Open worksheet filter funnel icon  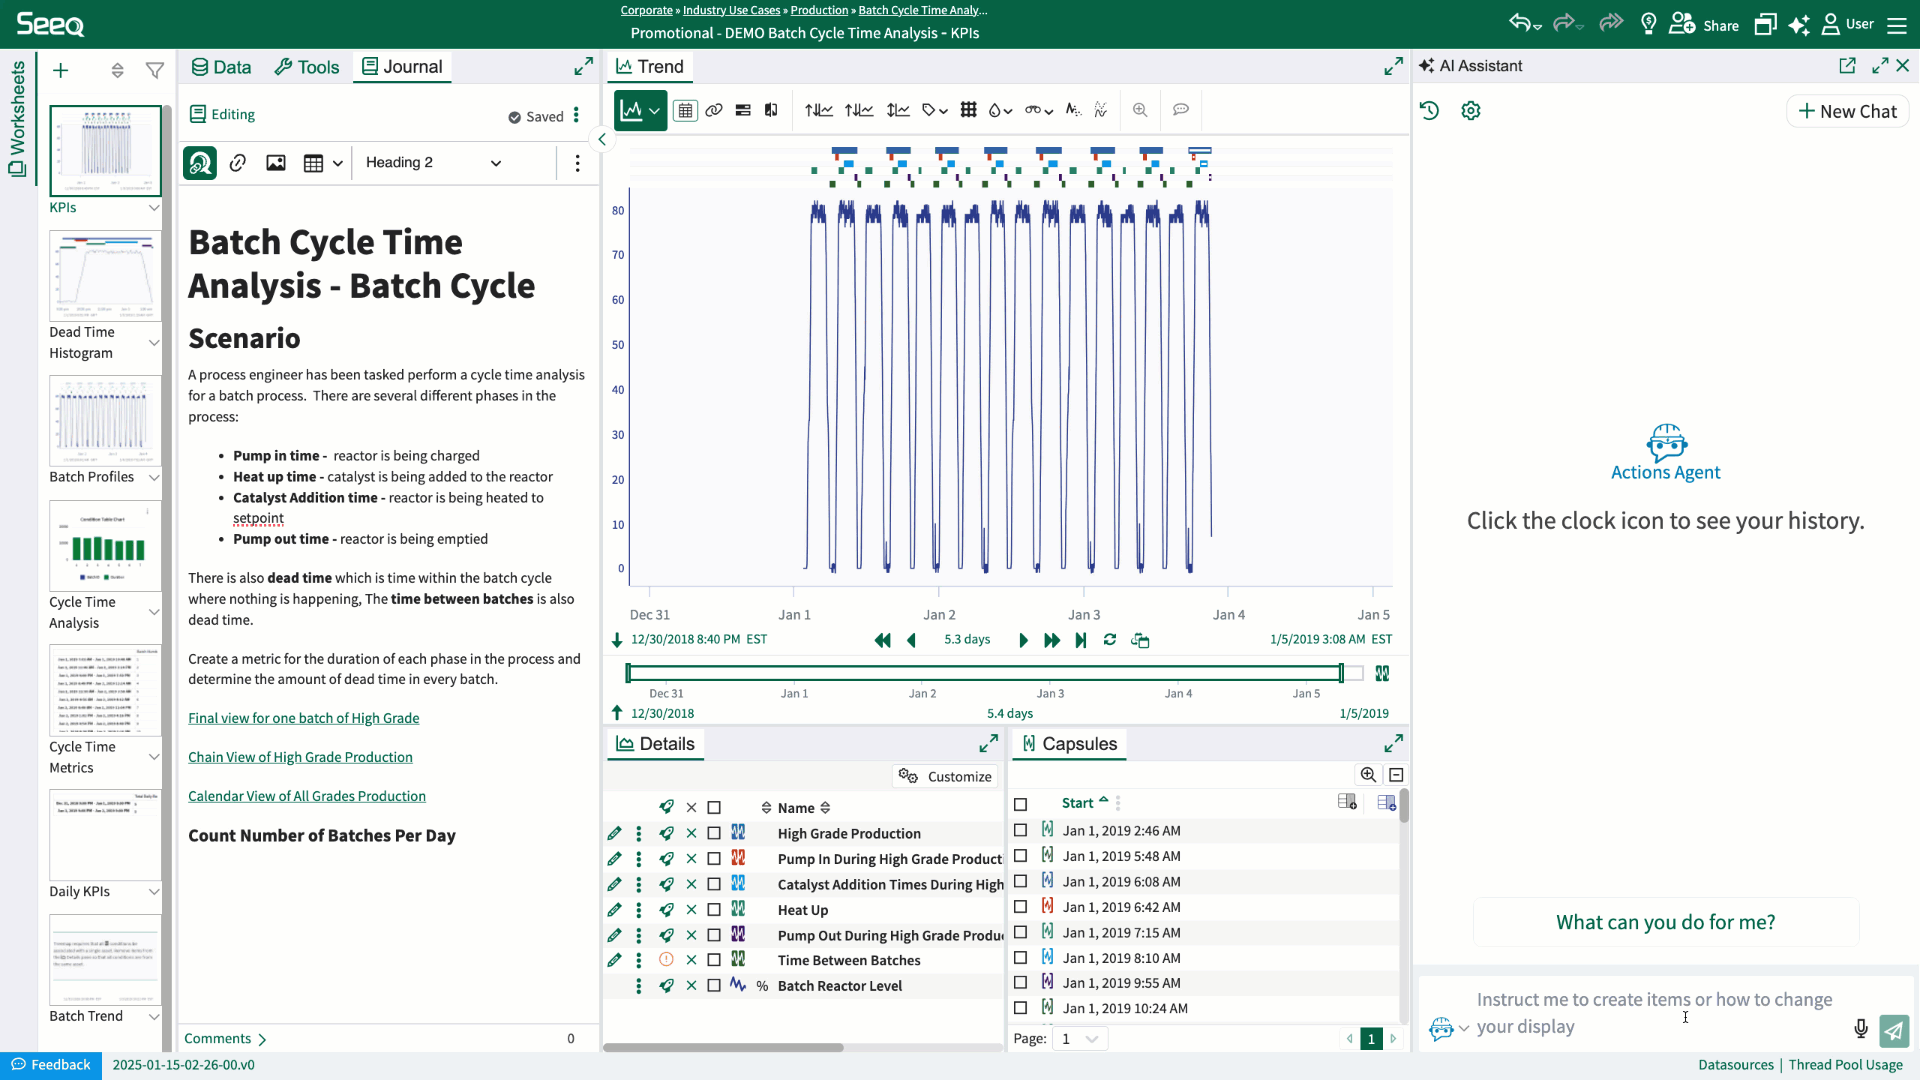155,70
